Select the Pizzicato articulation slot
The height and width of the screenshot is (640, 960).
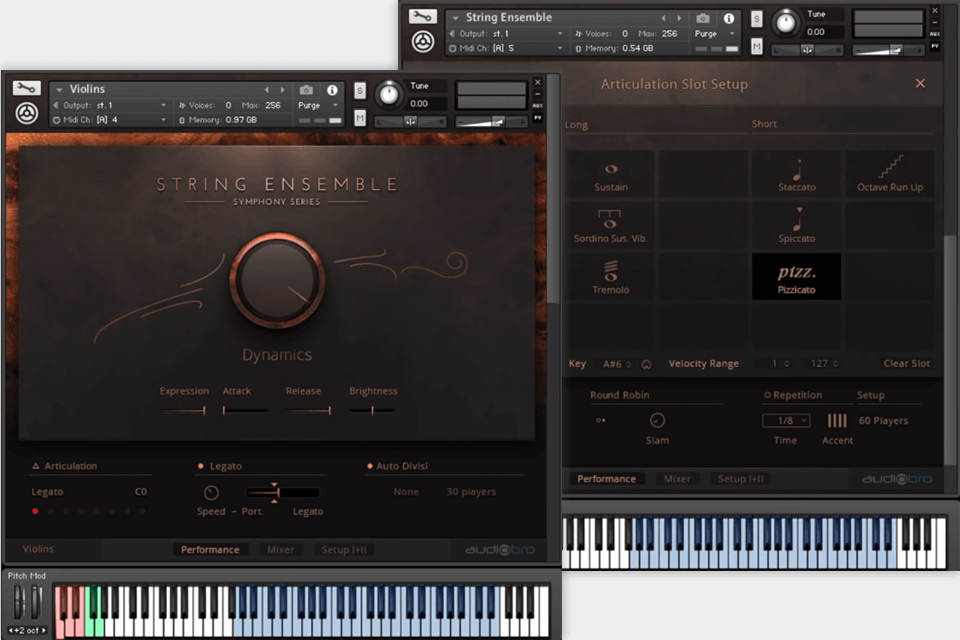pos(796,276)
